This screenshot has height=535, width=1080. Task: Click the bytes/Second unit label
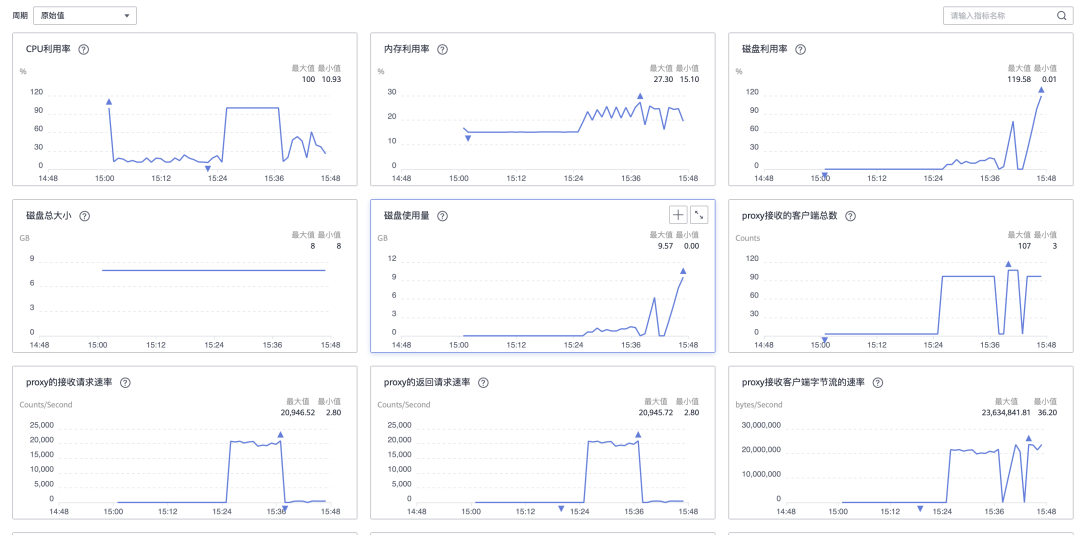(x=759, y=405)
